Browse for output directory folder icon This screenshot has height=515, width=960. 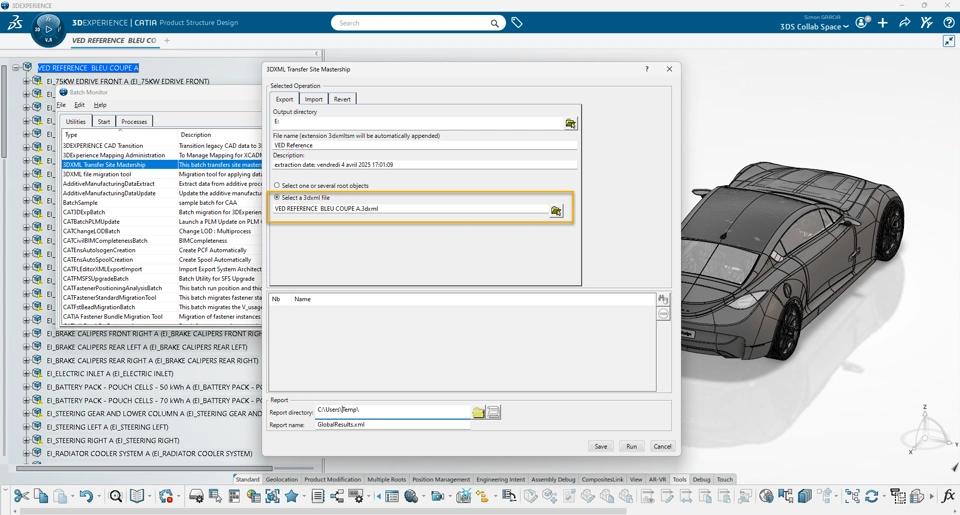coord(570,123)
